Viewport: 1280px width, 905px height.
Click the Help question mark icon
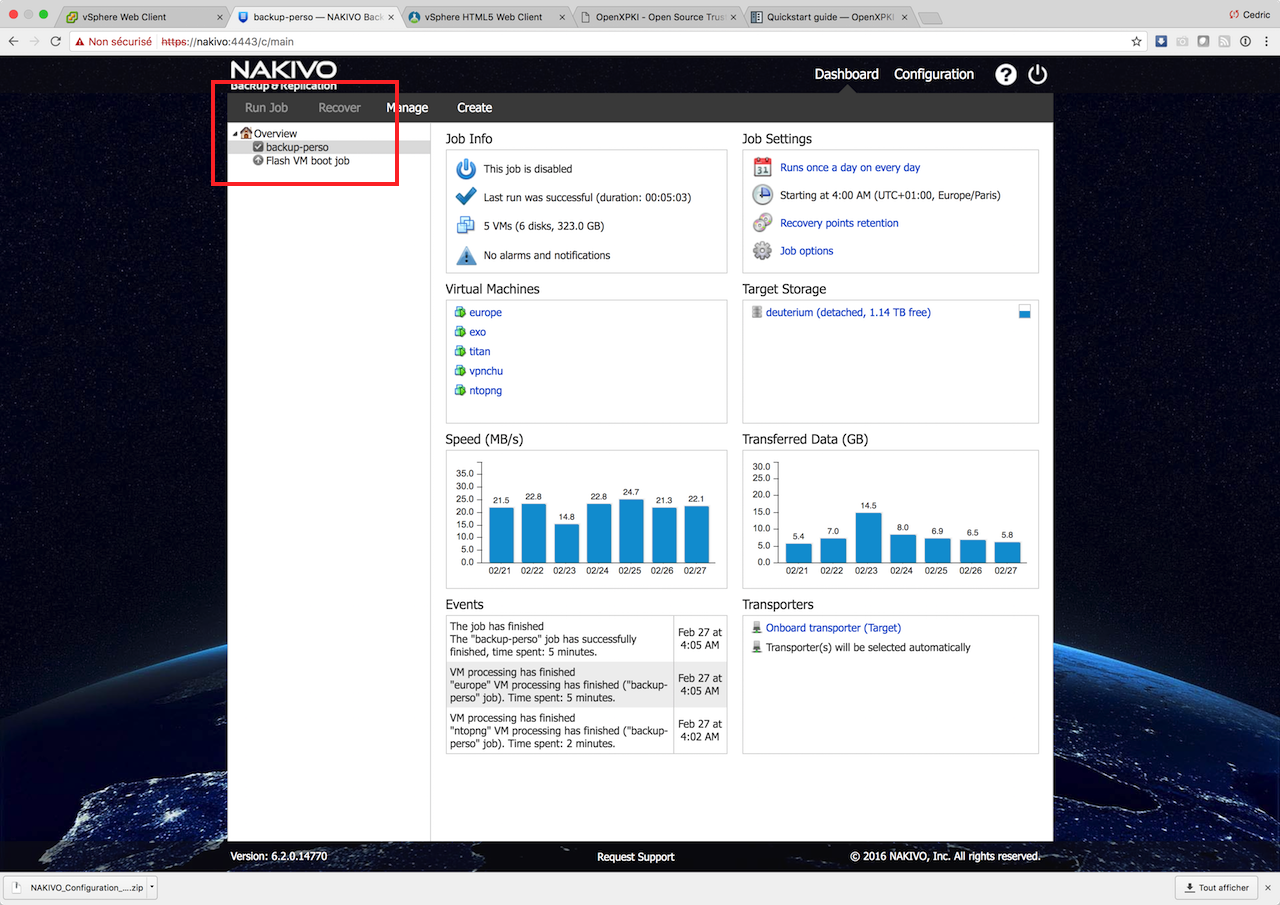(x=1005, y=75)
